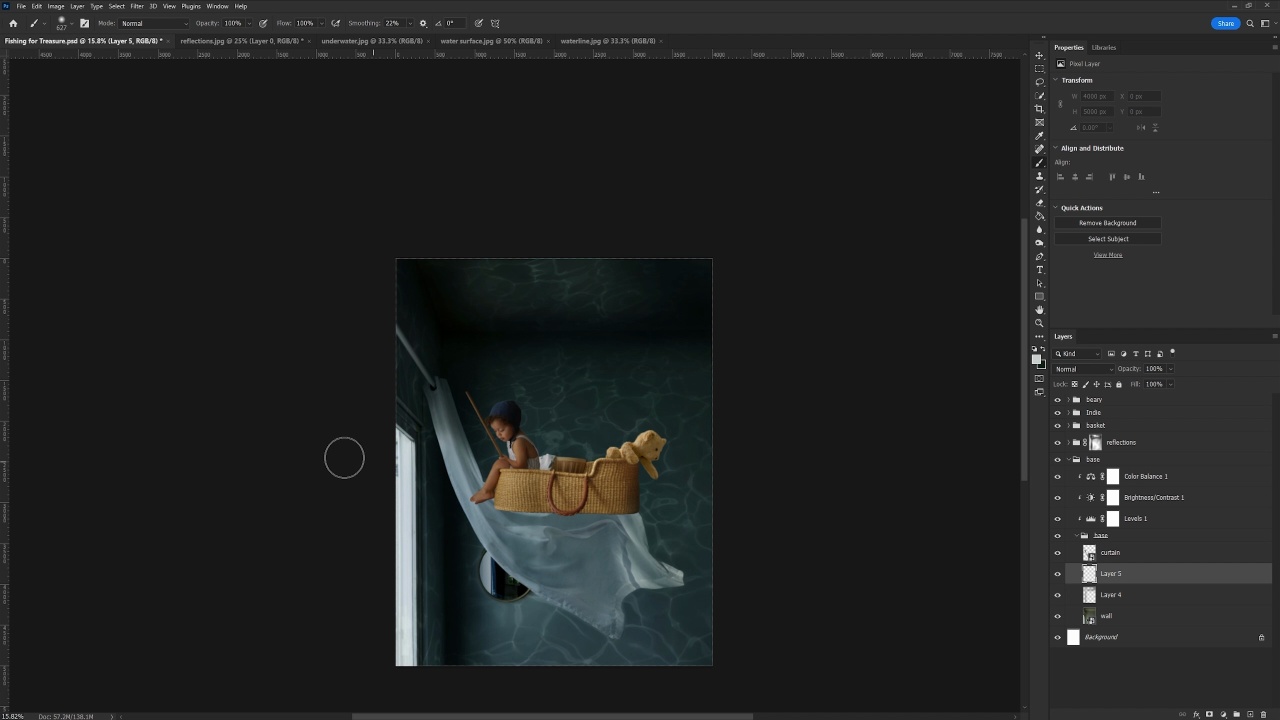1280x720 pixels.
Task: Open the Filter menu
Action: pyautogui.click(x=137, y=6)
